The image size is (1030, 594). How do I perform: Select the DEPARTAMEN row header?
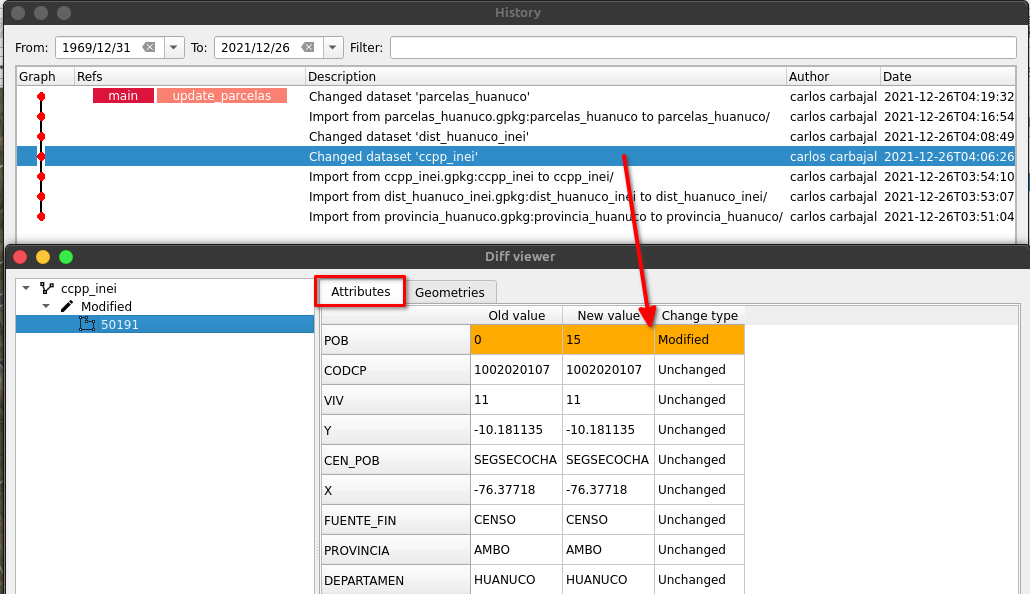396,580
